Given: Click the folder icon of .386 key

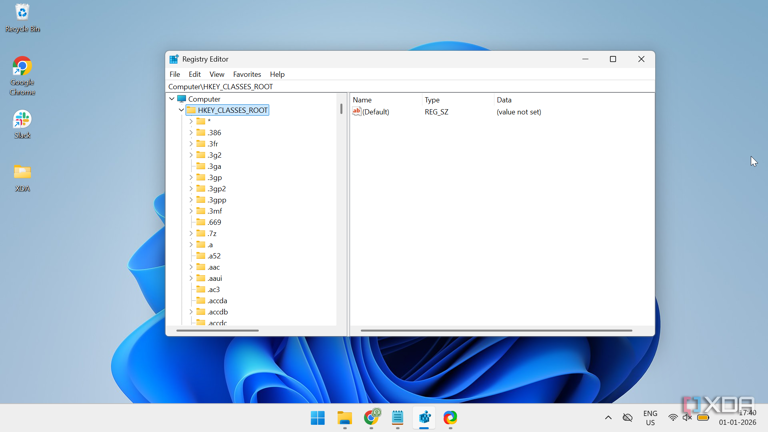Looking at the screenshot, I should point(201,132).
